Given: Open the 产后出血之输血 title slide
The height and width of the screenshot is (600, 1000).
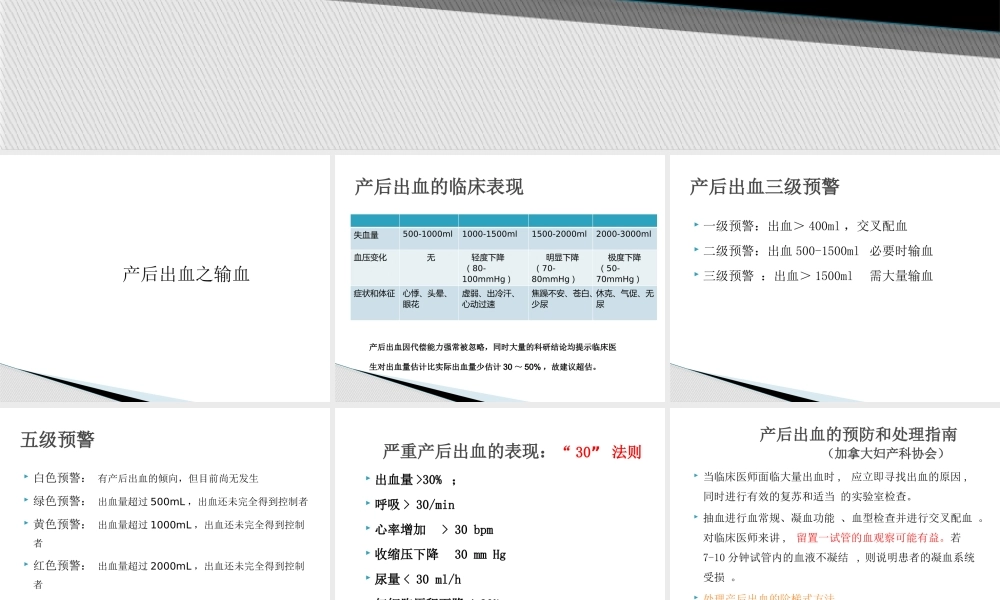Looking at the screenshot, I should click(186, 273).
